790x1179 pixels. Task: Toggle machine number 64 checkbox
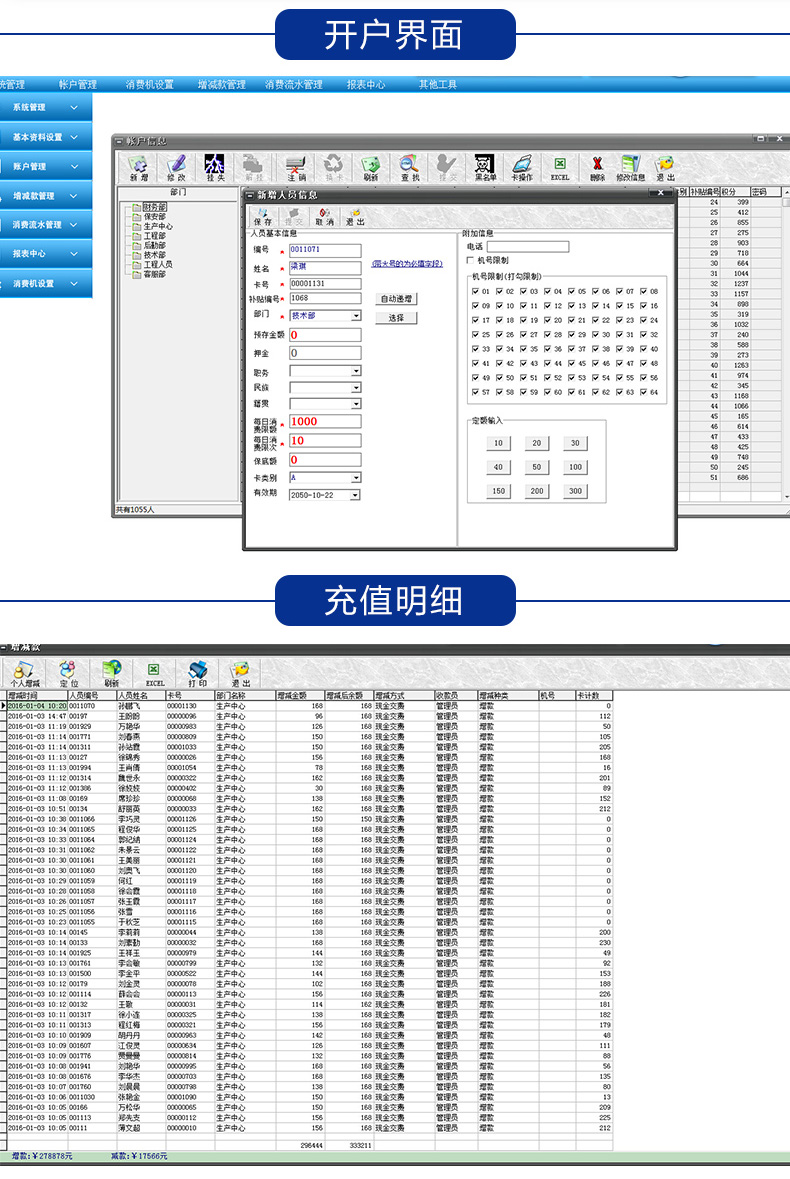(644, 392)
